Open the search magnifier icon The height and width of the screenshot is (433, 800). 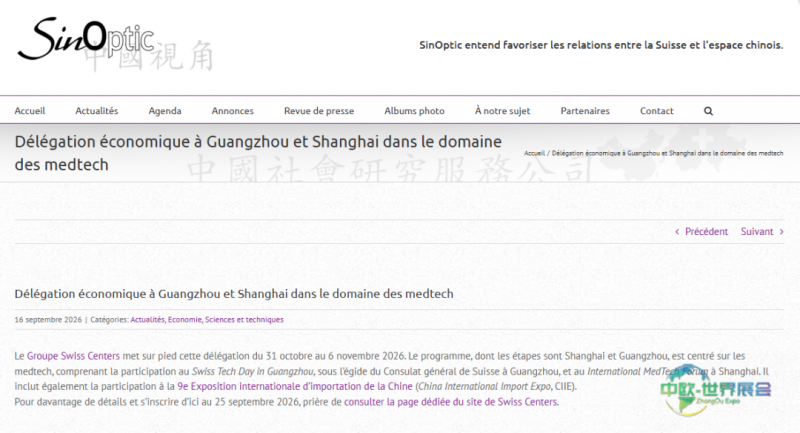click(x=708, y=111)
